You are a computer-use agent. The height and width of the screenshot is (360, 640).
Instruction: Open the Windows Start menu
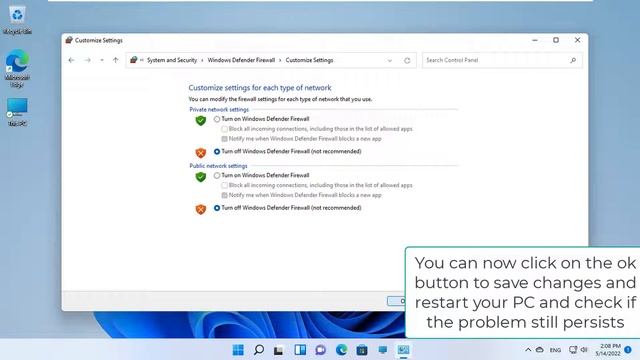click(x=238, y=350)
